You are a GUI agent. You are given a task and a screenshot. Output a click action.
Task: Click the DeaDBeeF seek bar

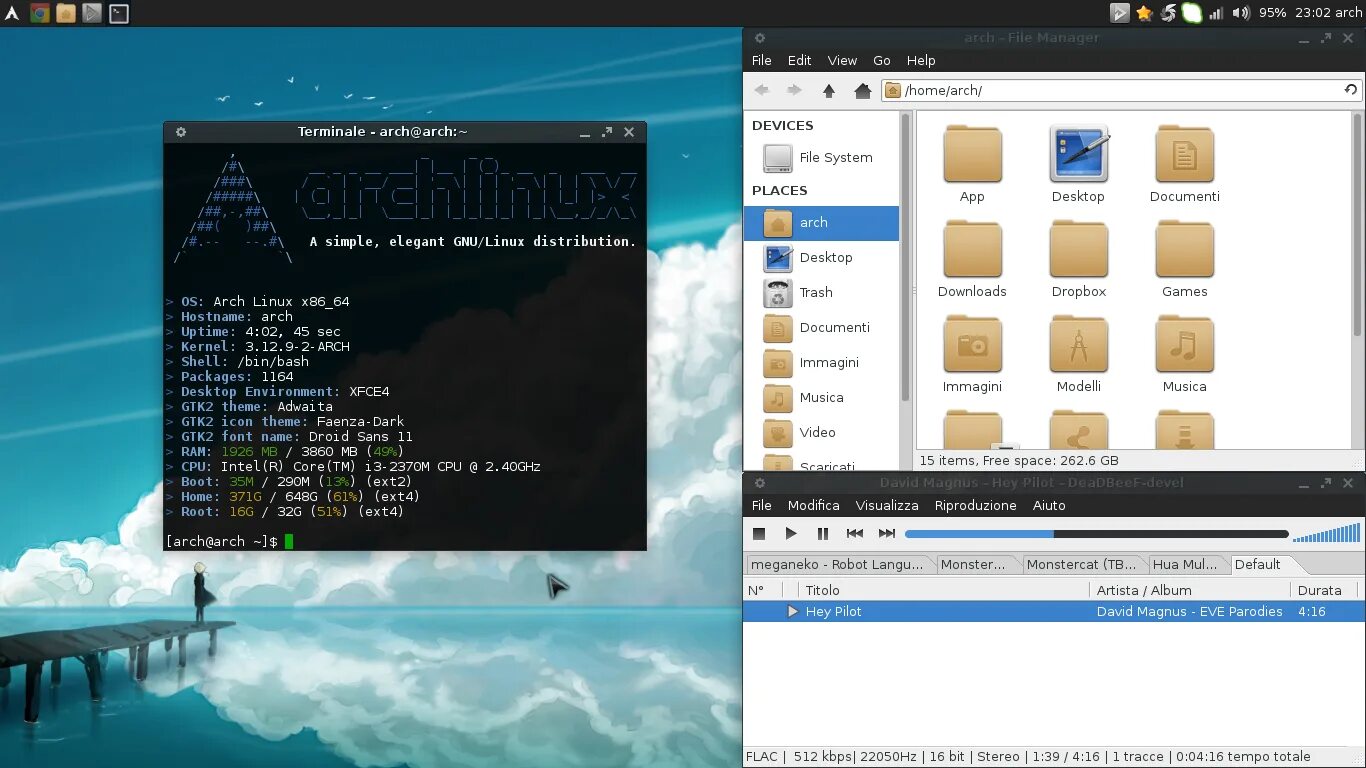pyautogui.click(x=1097, y=534)
